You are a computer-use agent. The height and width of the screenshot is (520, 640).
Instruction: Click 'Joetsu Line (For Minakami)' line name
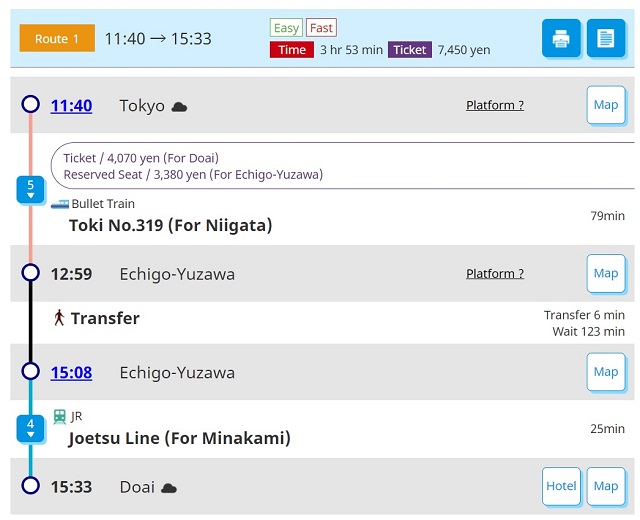click(x=180, y=438)
